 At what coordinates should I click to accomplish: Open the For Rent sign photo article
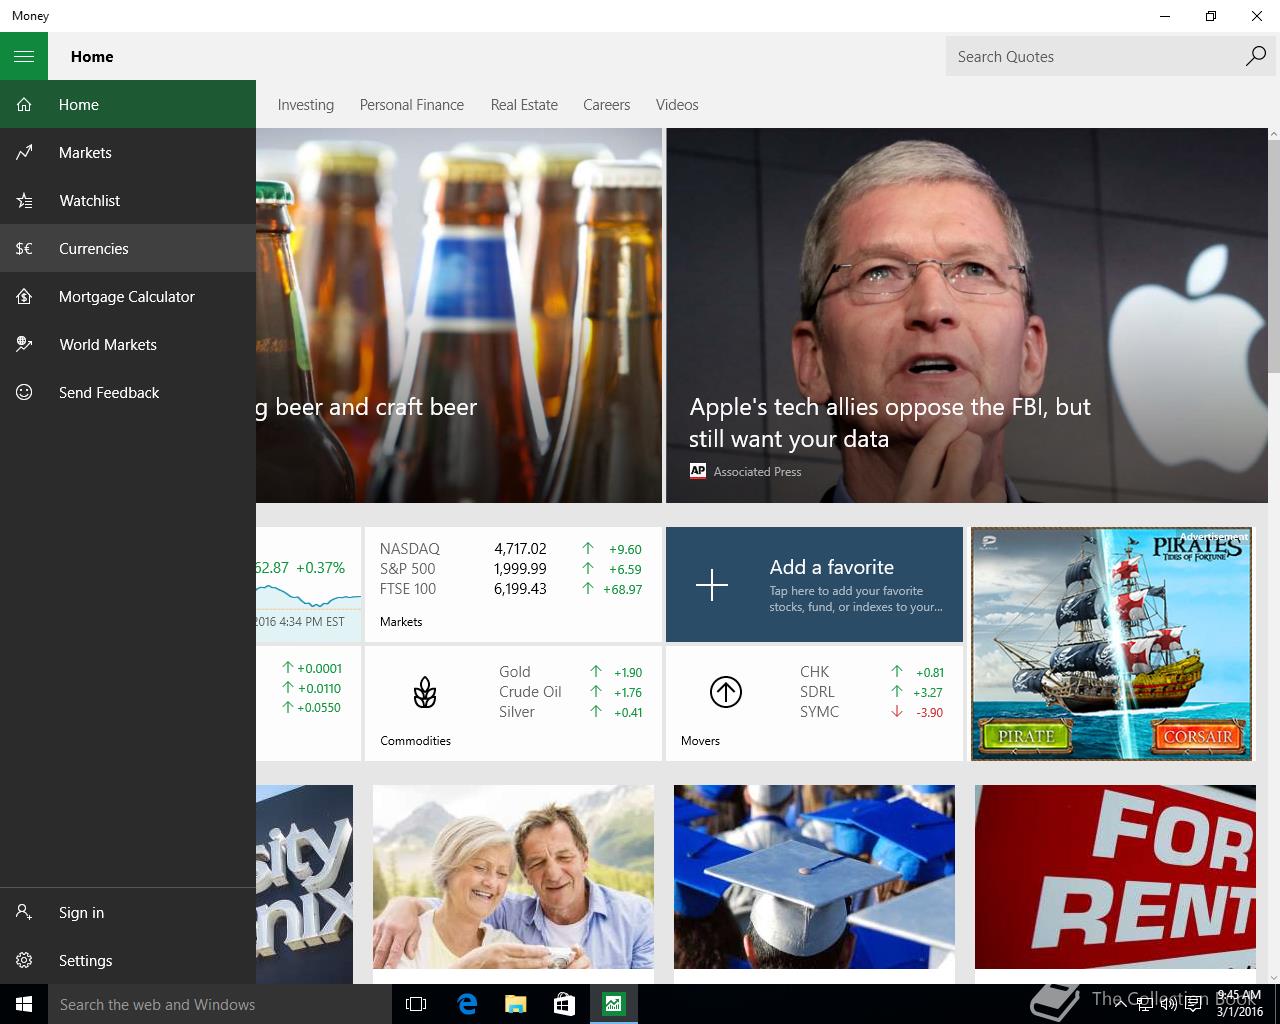[x=1115, y=876]
